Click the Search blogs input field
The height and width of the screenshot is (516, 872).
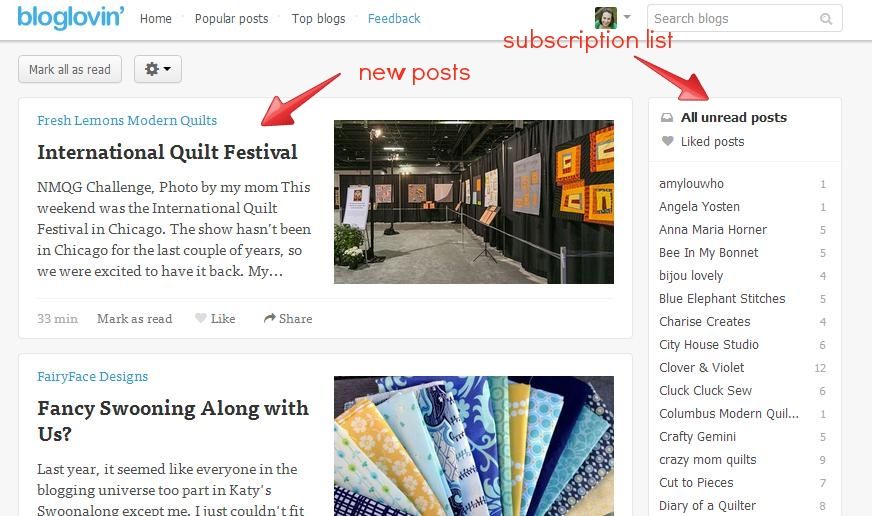pyautogui.click(x=735, y=18)
